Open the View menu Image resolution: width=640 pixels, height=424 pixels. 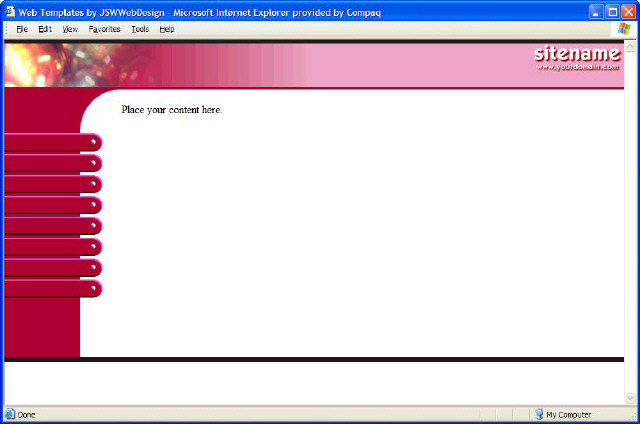click(x=70, y=29)
